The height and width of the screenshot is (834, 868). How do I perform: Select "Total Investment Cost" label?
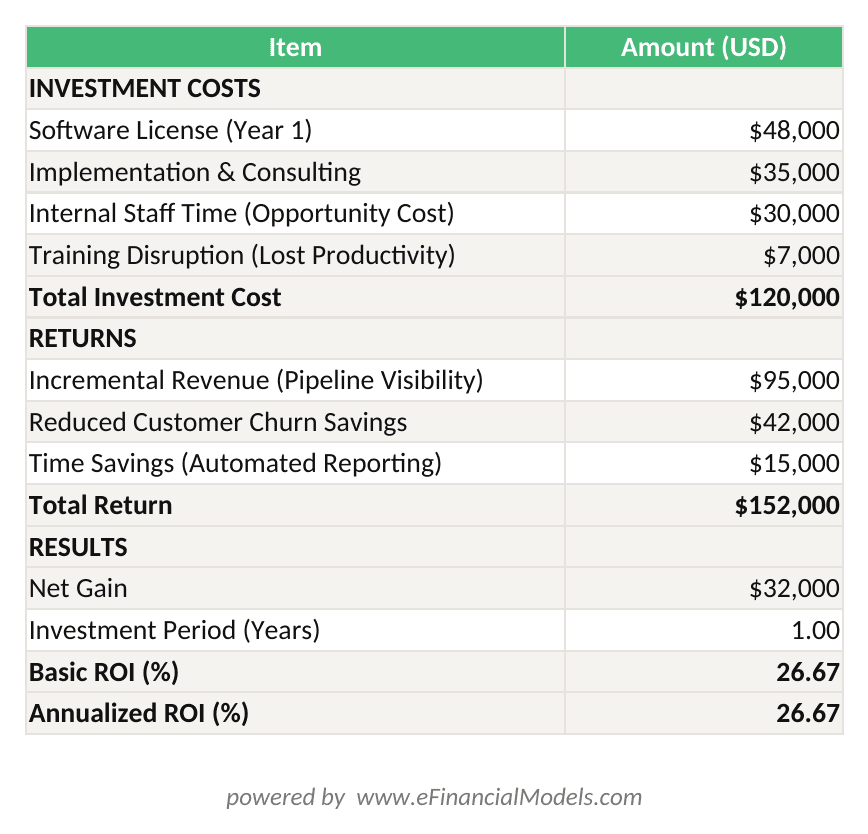(x=155, y=297)
